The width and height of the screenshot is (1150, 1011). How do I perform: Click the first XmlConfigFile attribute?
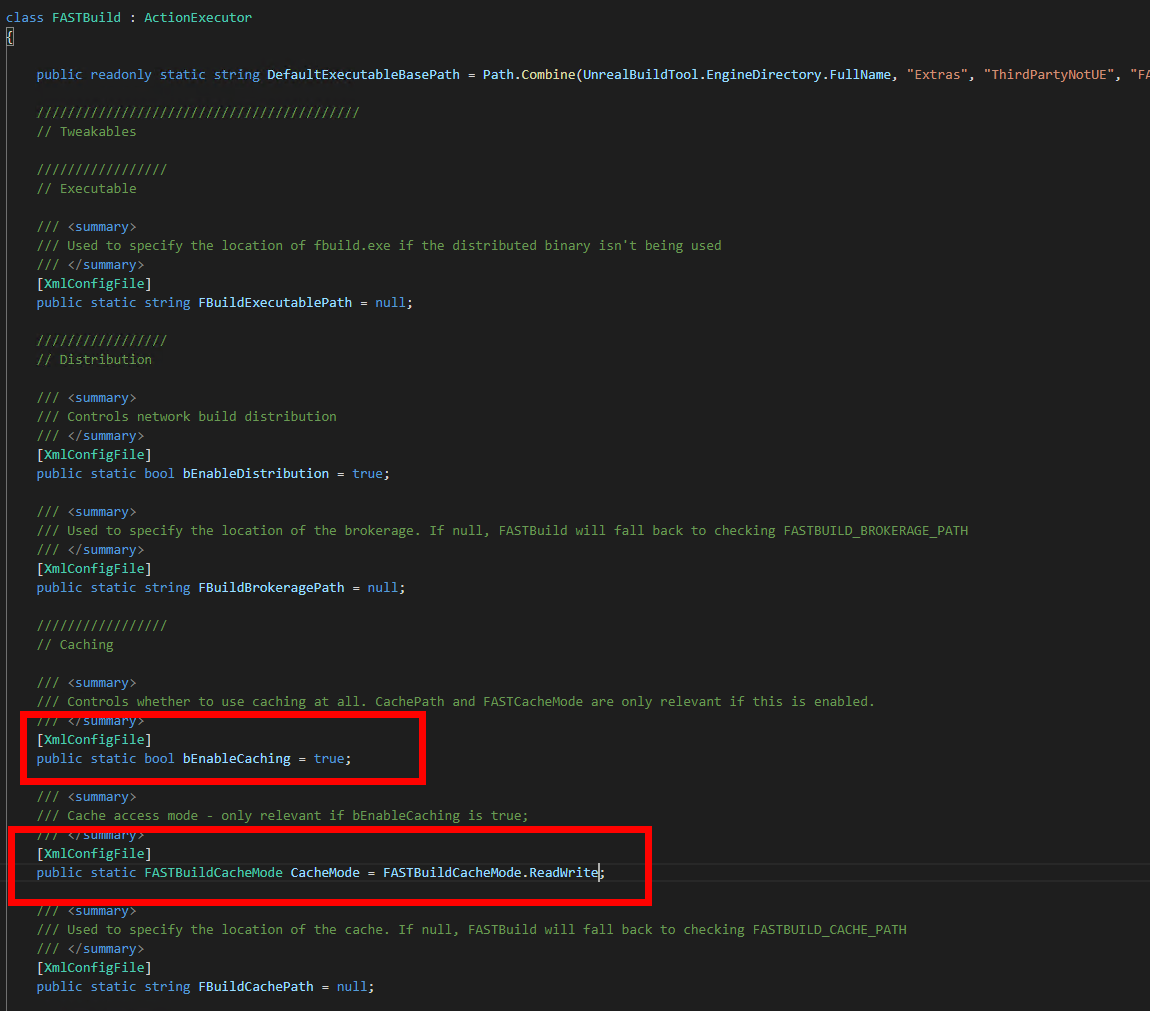pos(93,283)
